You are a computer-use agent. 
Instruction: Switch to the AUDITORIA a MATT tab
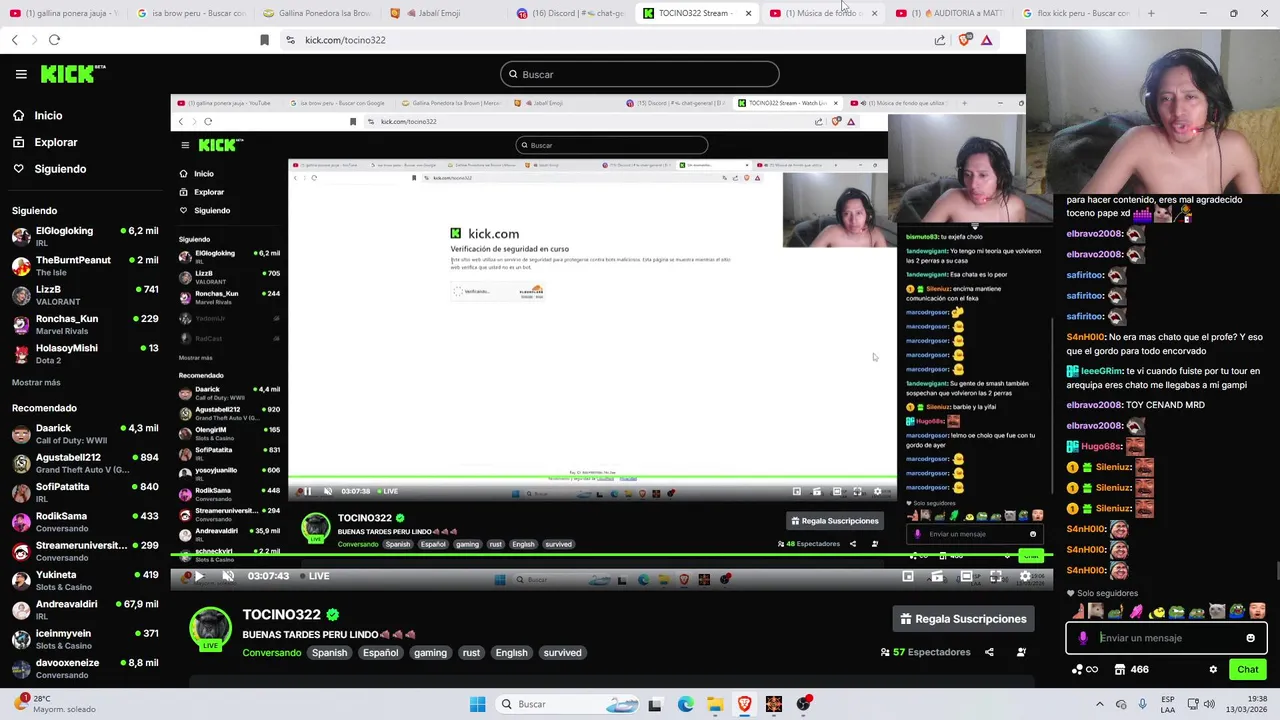(x=952, y=13)
